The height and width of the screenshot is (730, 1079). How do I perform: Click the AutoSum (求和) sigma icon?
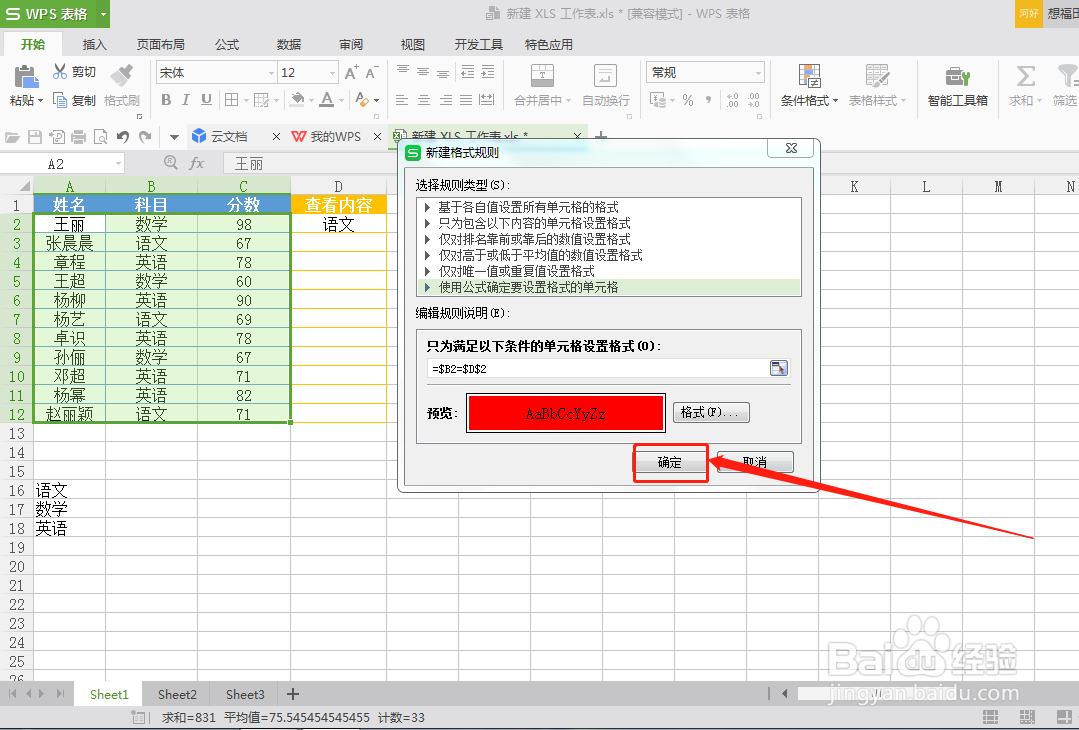1025,75
